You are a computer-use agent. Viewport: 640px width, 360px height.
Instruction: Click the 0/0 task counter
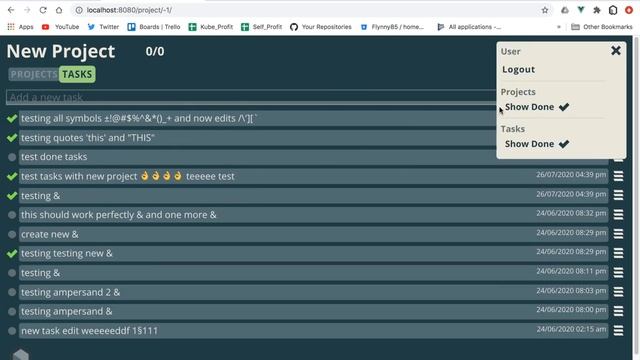point(155,51)
